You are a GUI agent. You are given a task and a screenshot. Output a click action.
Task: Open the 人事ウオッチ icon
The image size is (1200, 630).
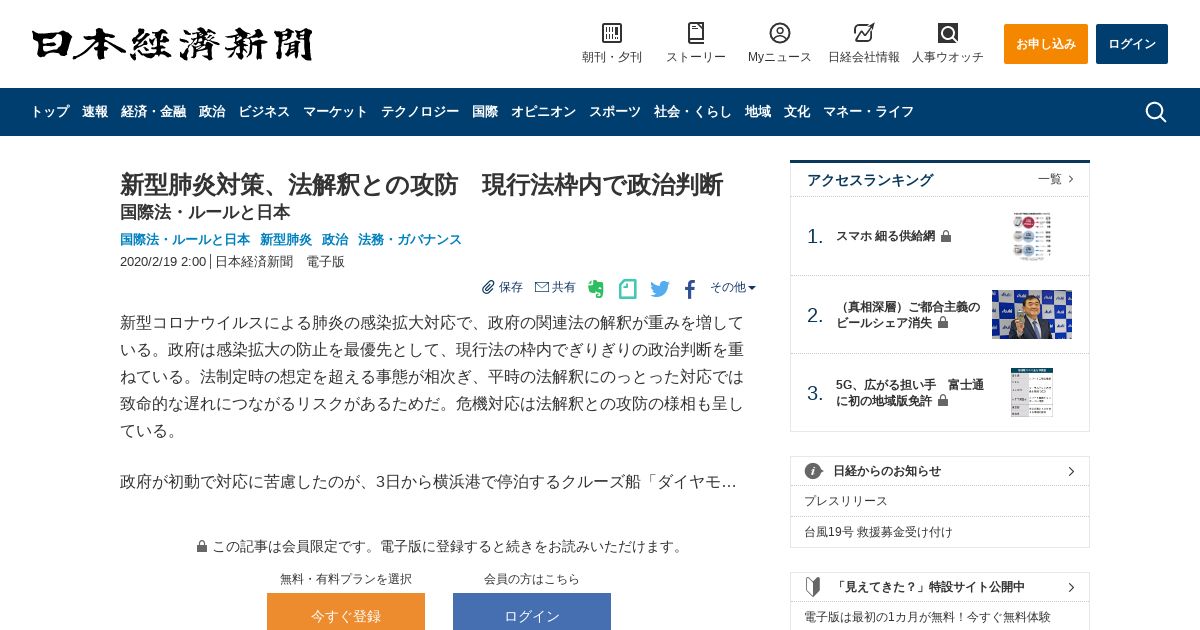[x=948, y=33]
